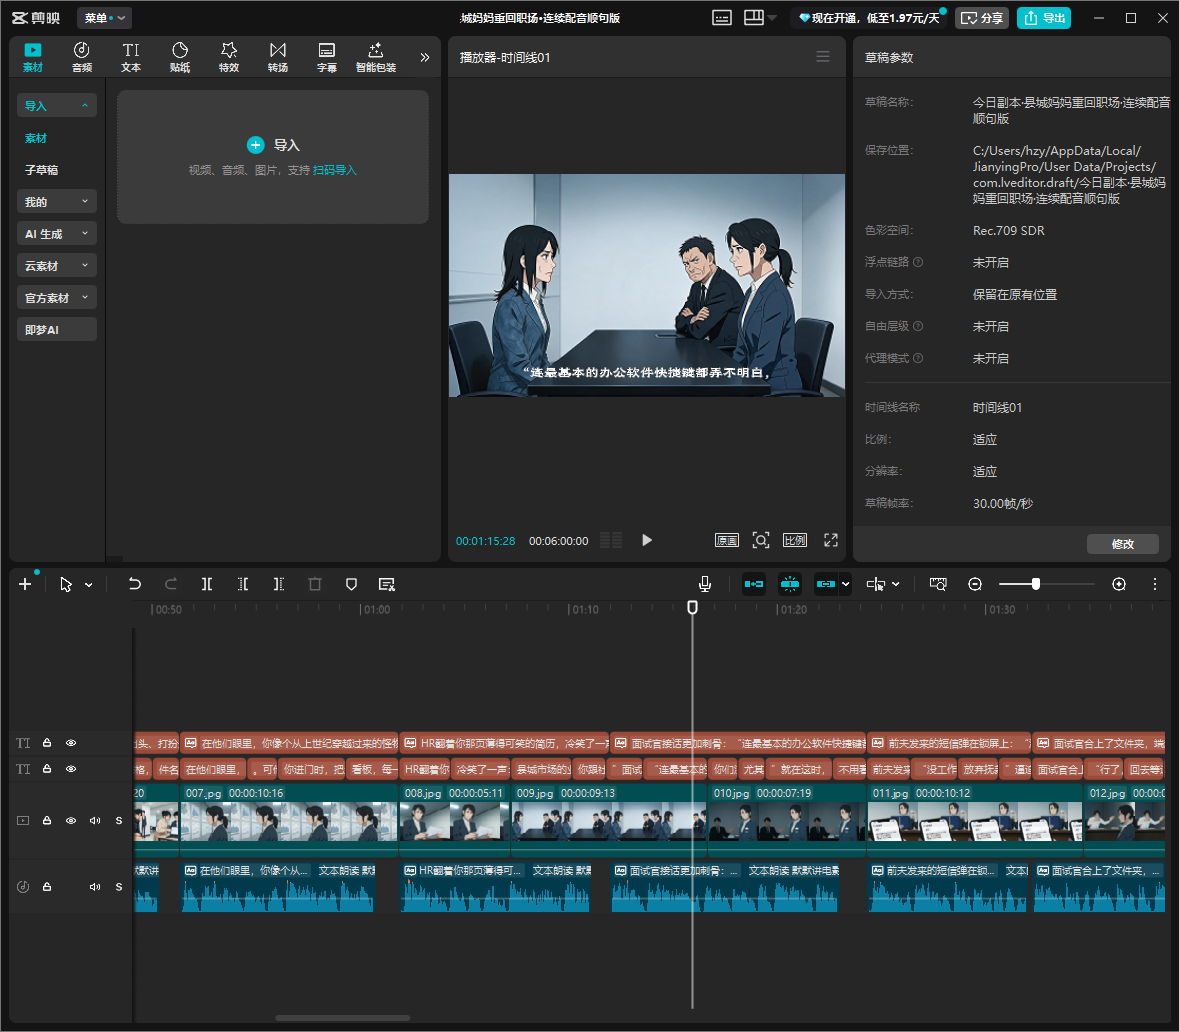The height and width of the screenshot is (1032, 1179).
Task: Zoom out timeline with minus icon
Action: pos(975,584)
